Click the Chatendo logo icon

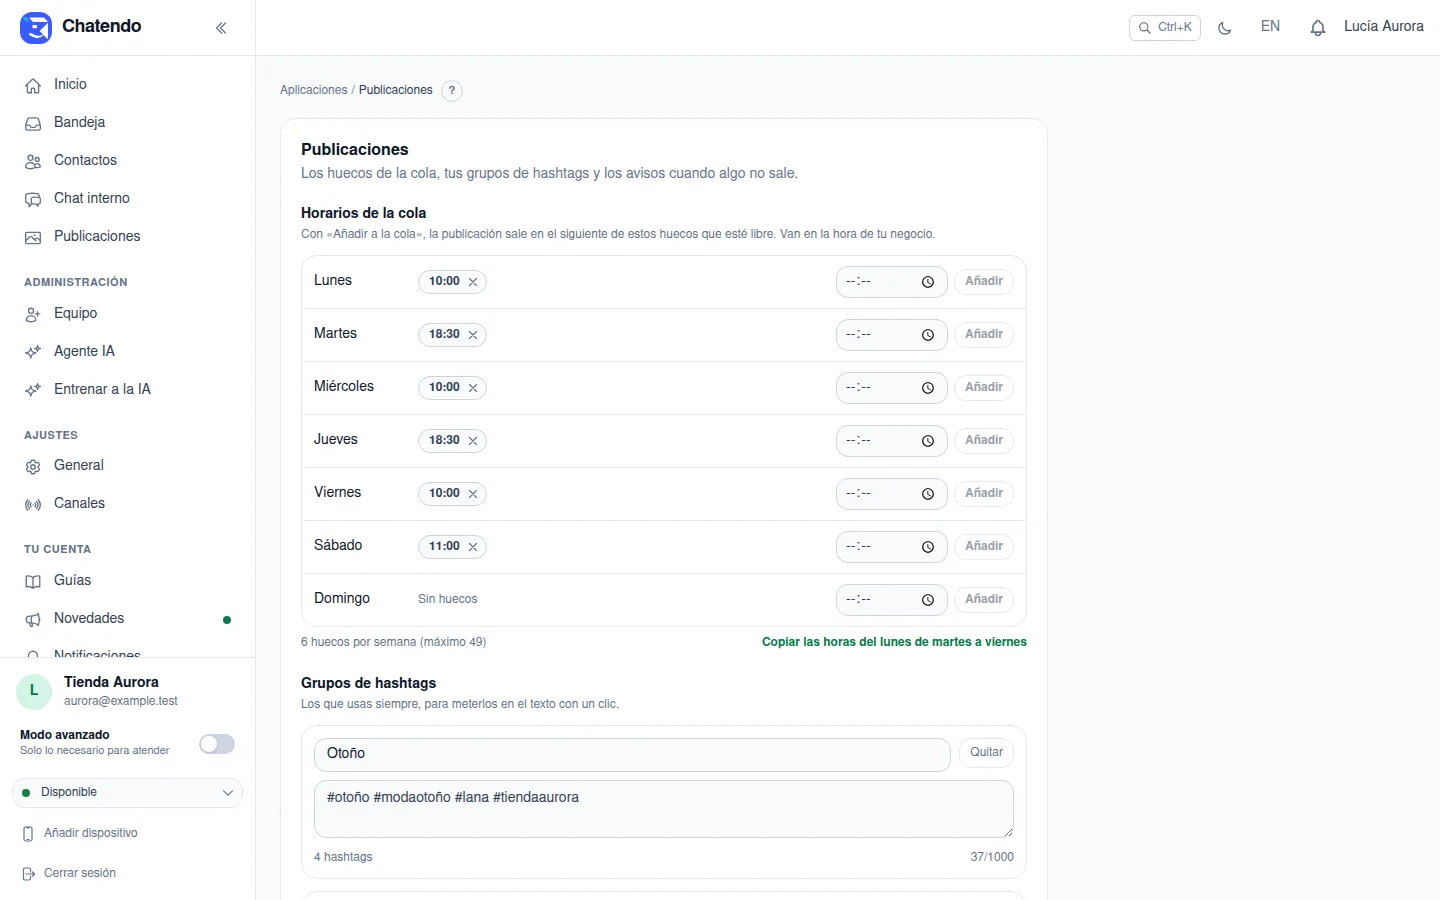click(x=36, y=28)
